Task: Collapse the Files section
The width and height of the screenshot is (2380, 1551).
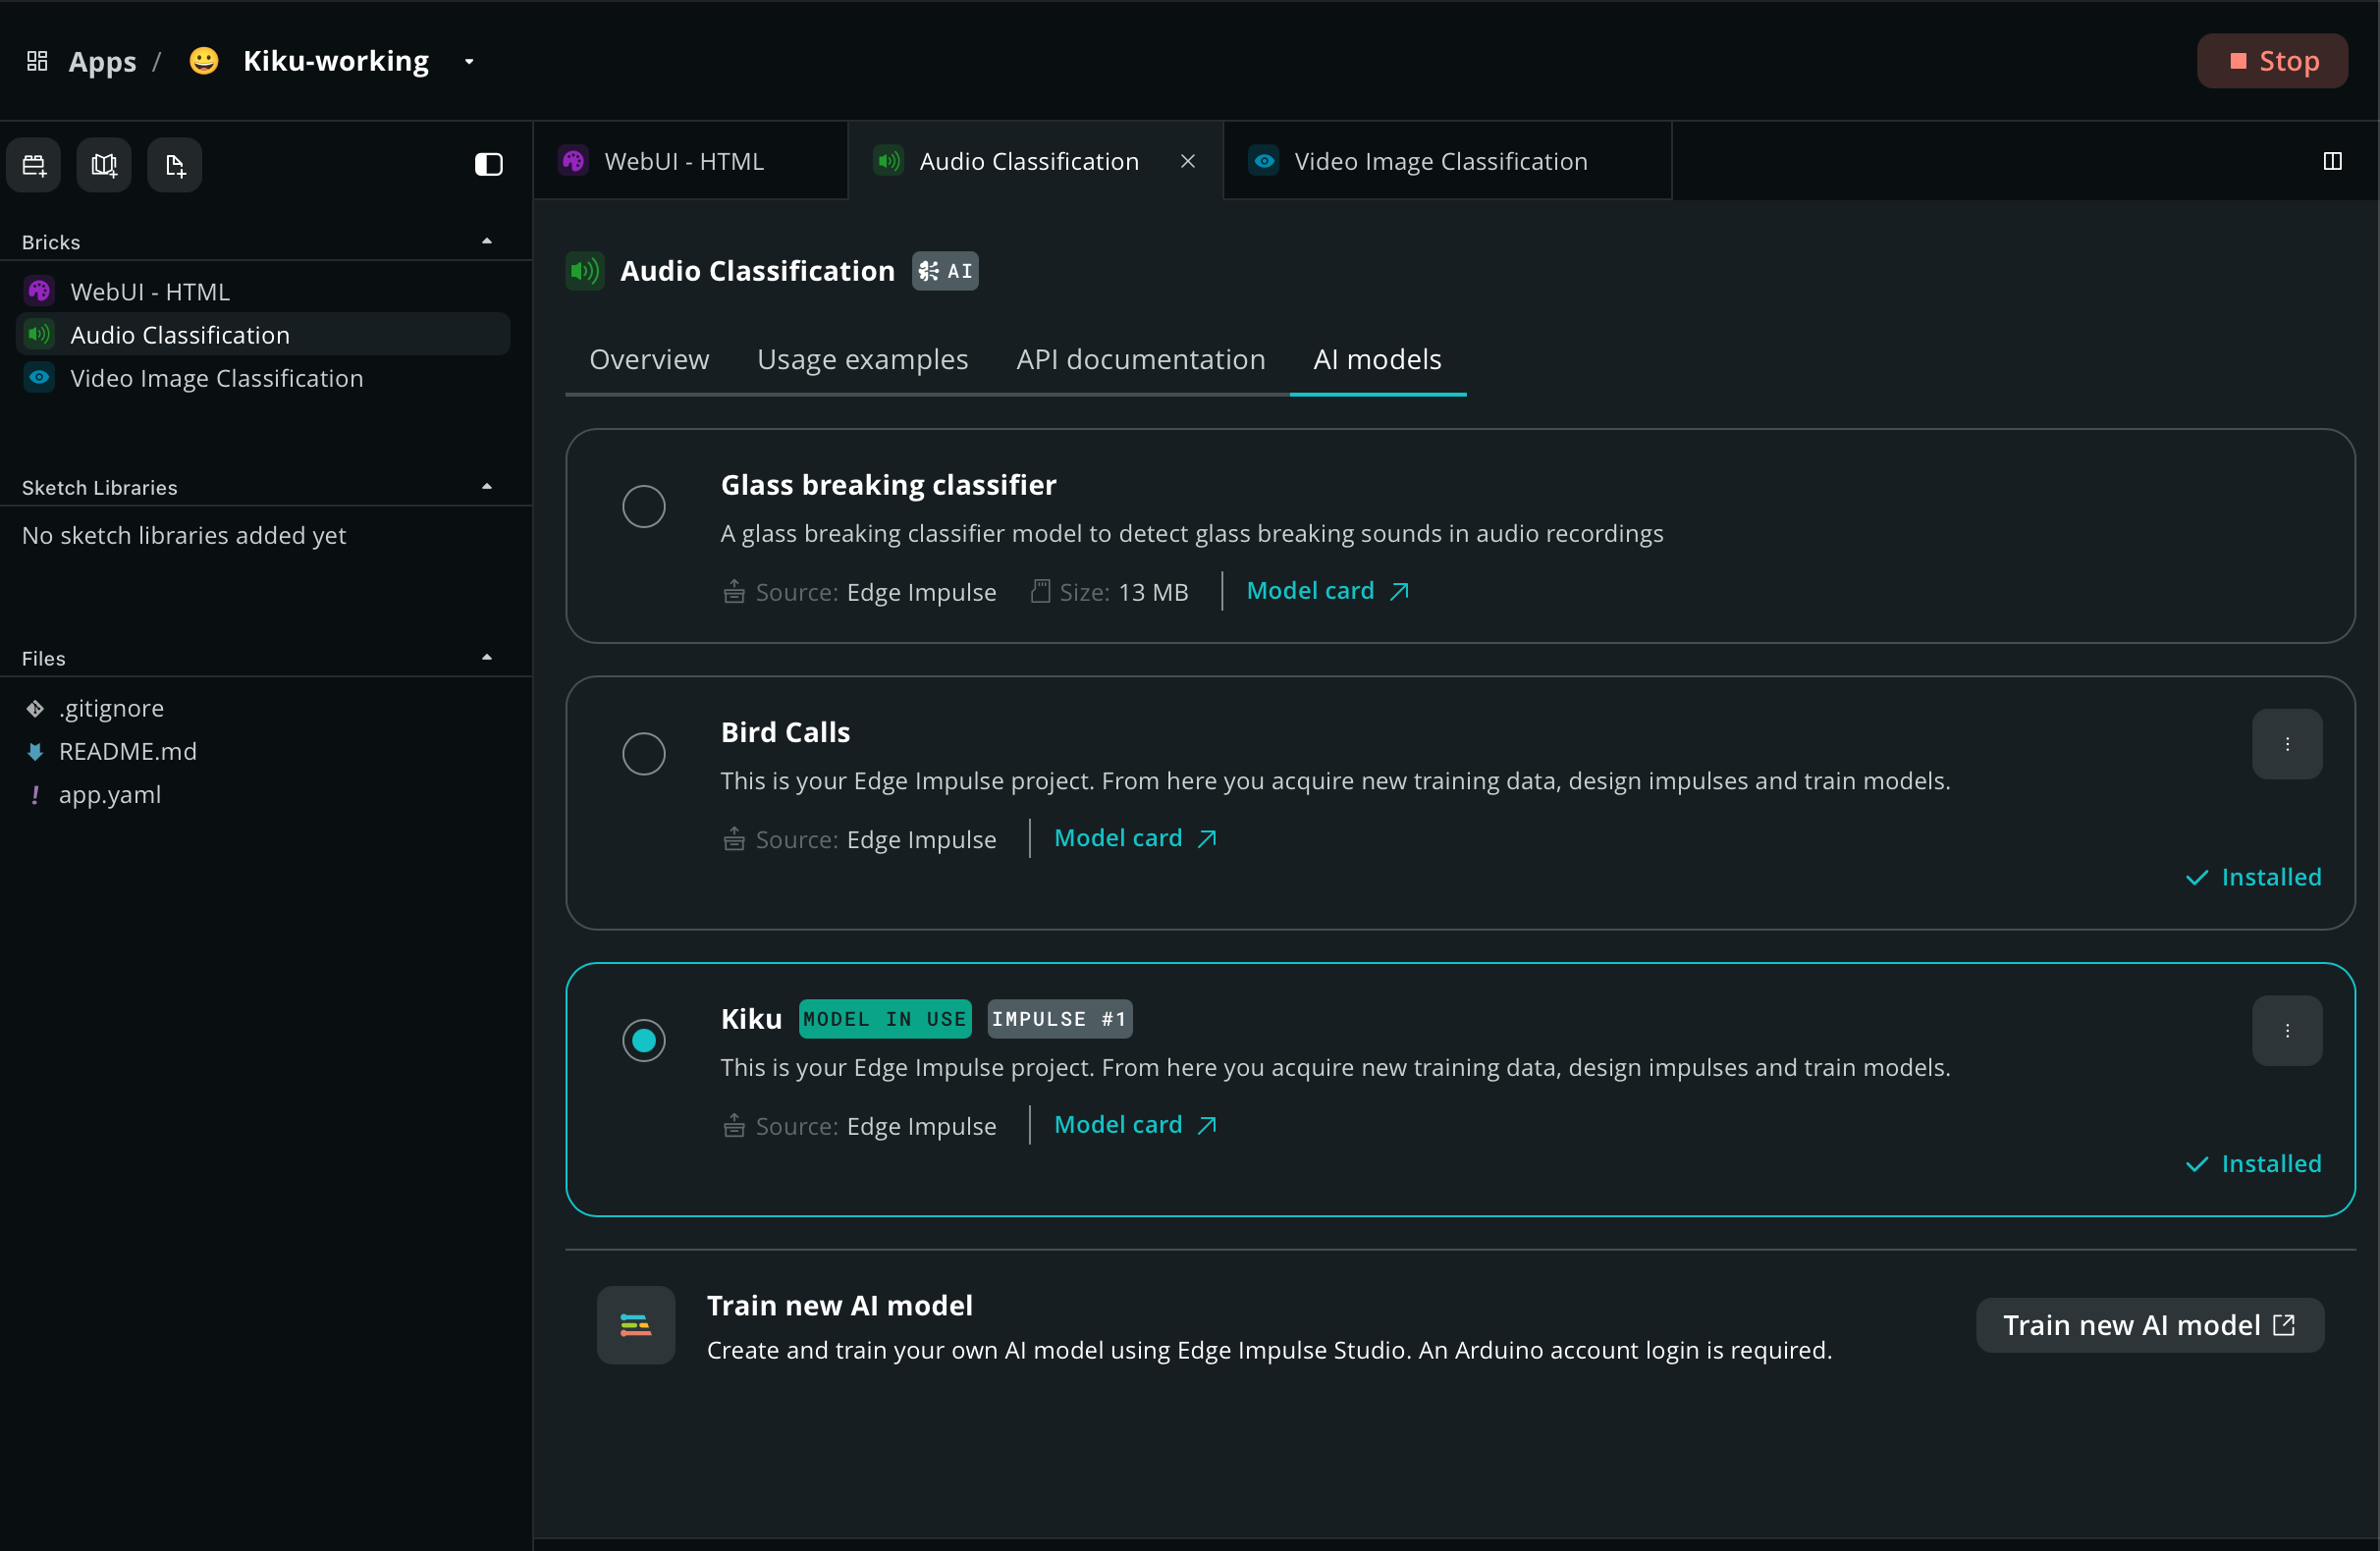Action: click(x=487, y=658)
